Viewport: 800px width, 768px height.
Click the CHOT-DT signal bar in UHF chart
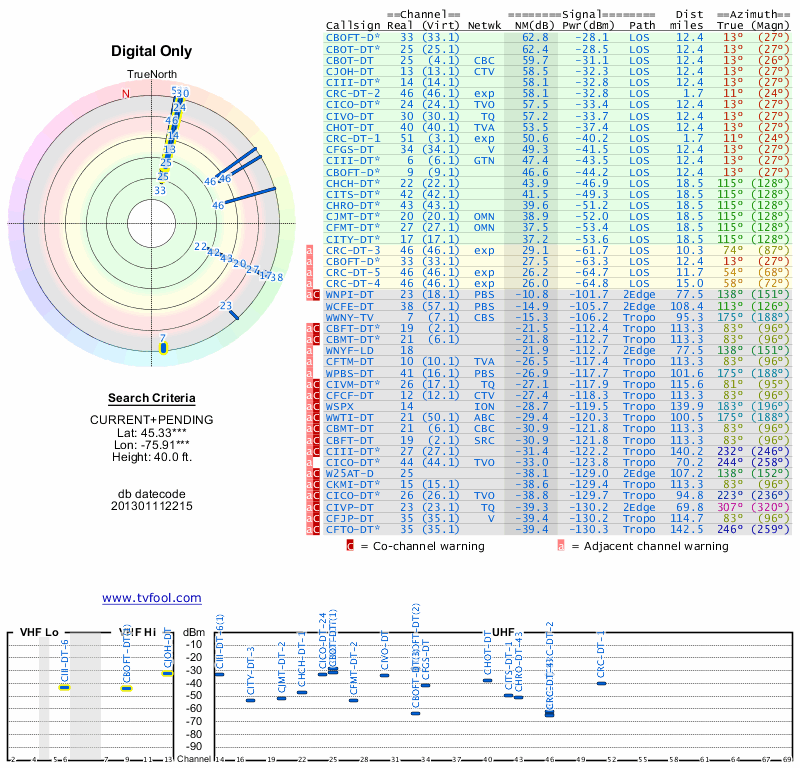click(488, 680)
